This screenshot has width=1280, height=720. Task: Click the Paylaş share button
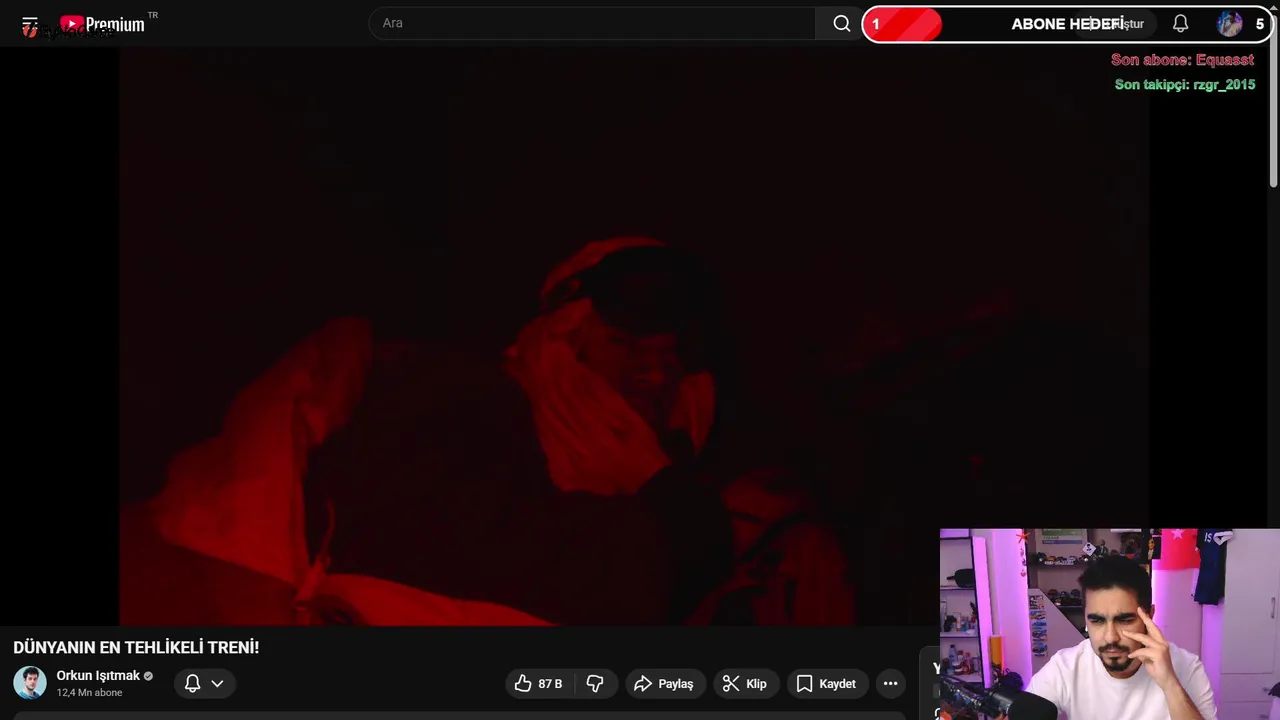(664, 684)
